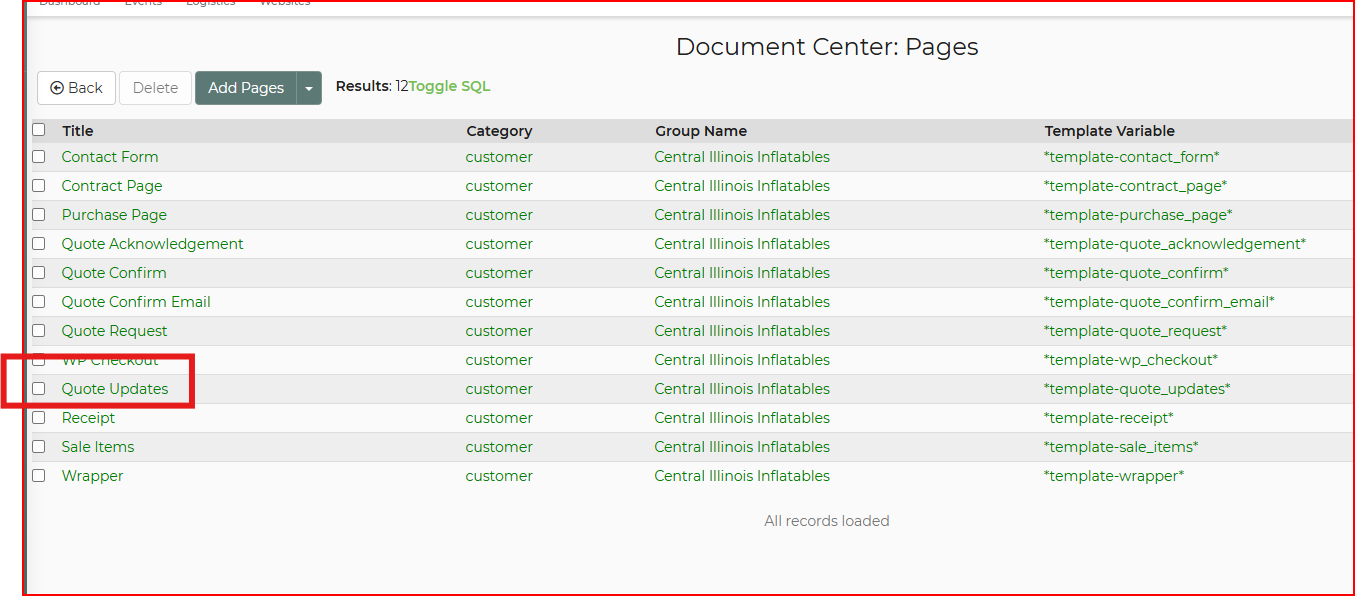
Task: Click the *template-quote_updates* variable
Action: [x=1137, y=389]
